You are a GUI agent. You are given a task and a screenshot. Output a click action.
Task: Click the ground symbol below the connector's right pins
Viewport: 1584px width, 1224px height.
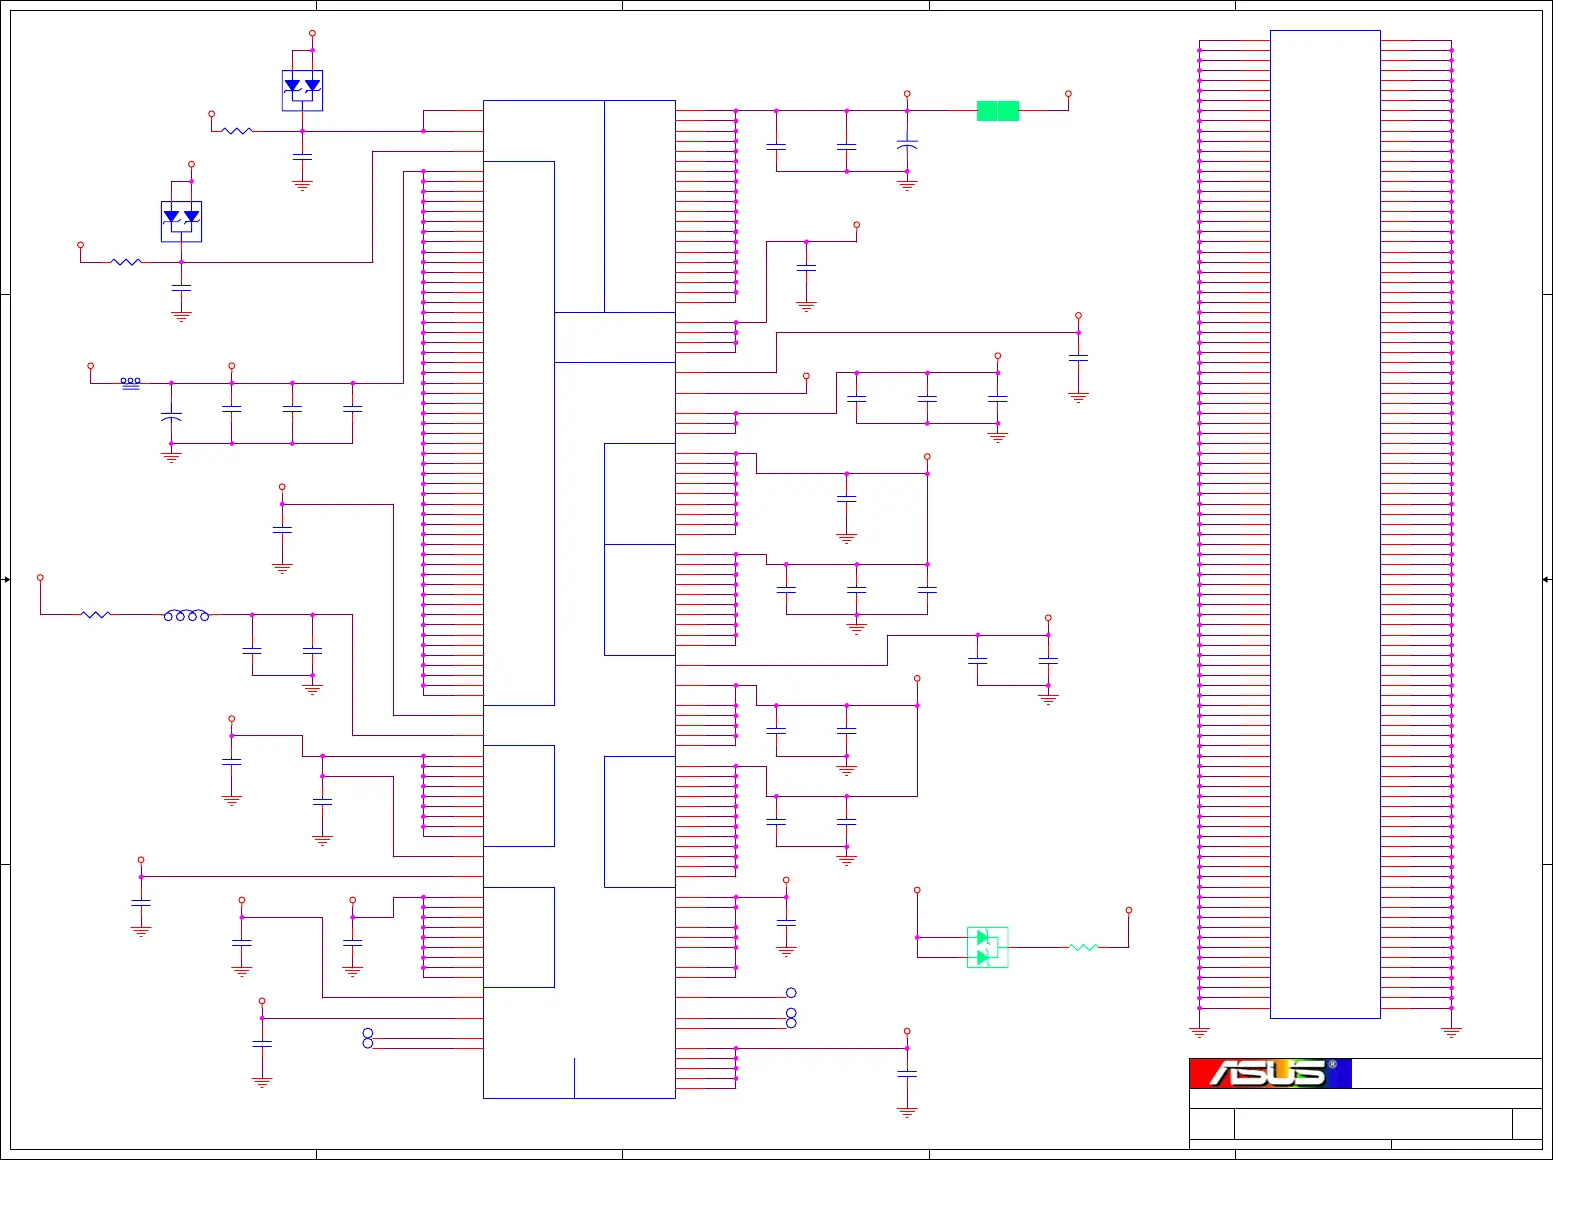tap(1451, 1031)
